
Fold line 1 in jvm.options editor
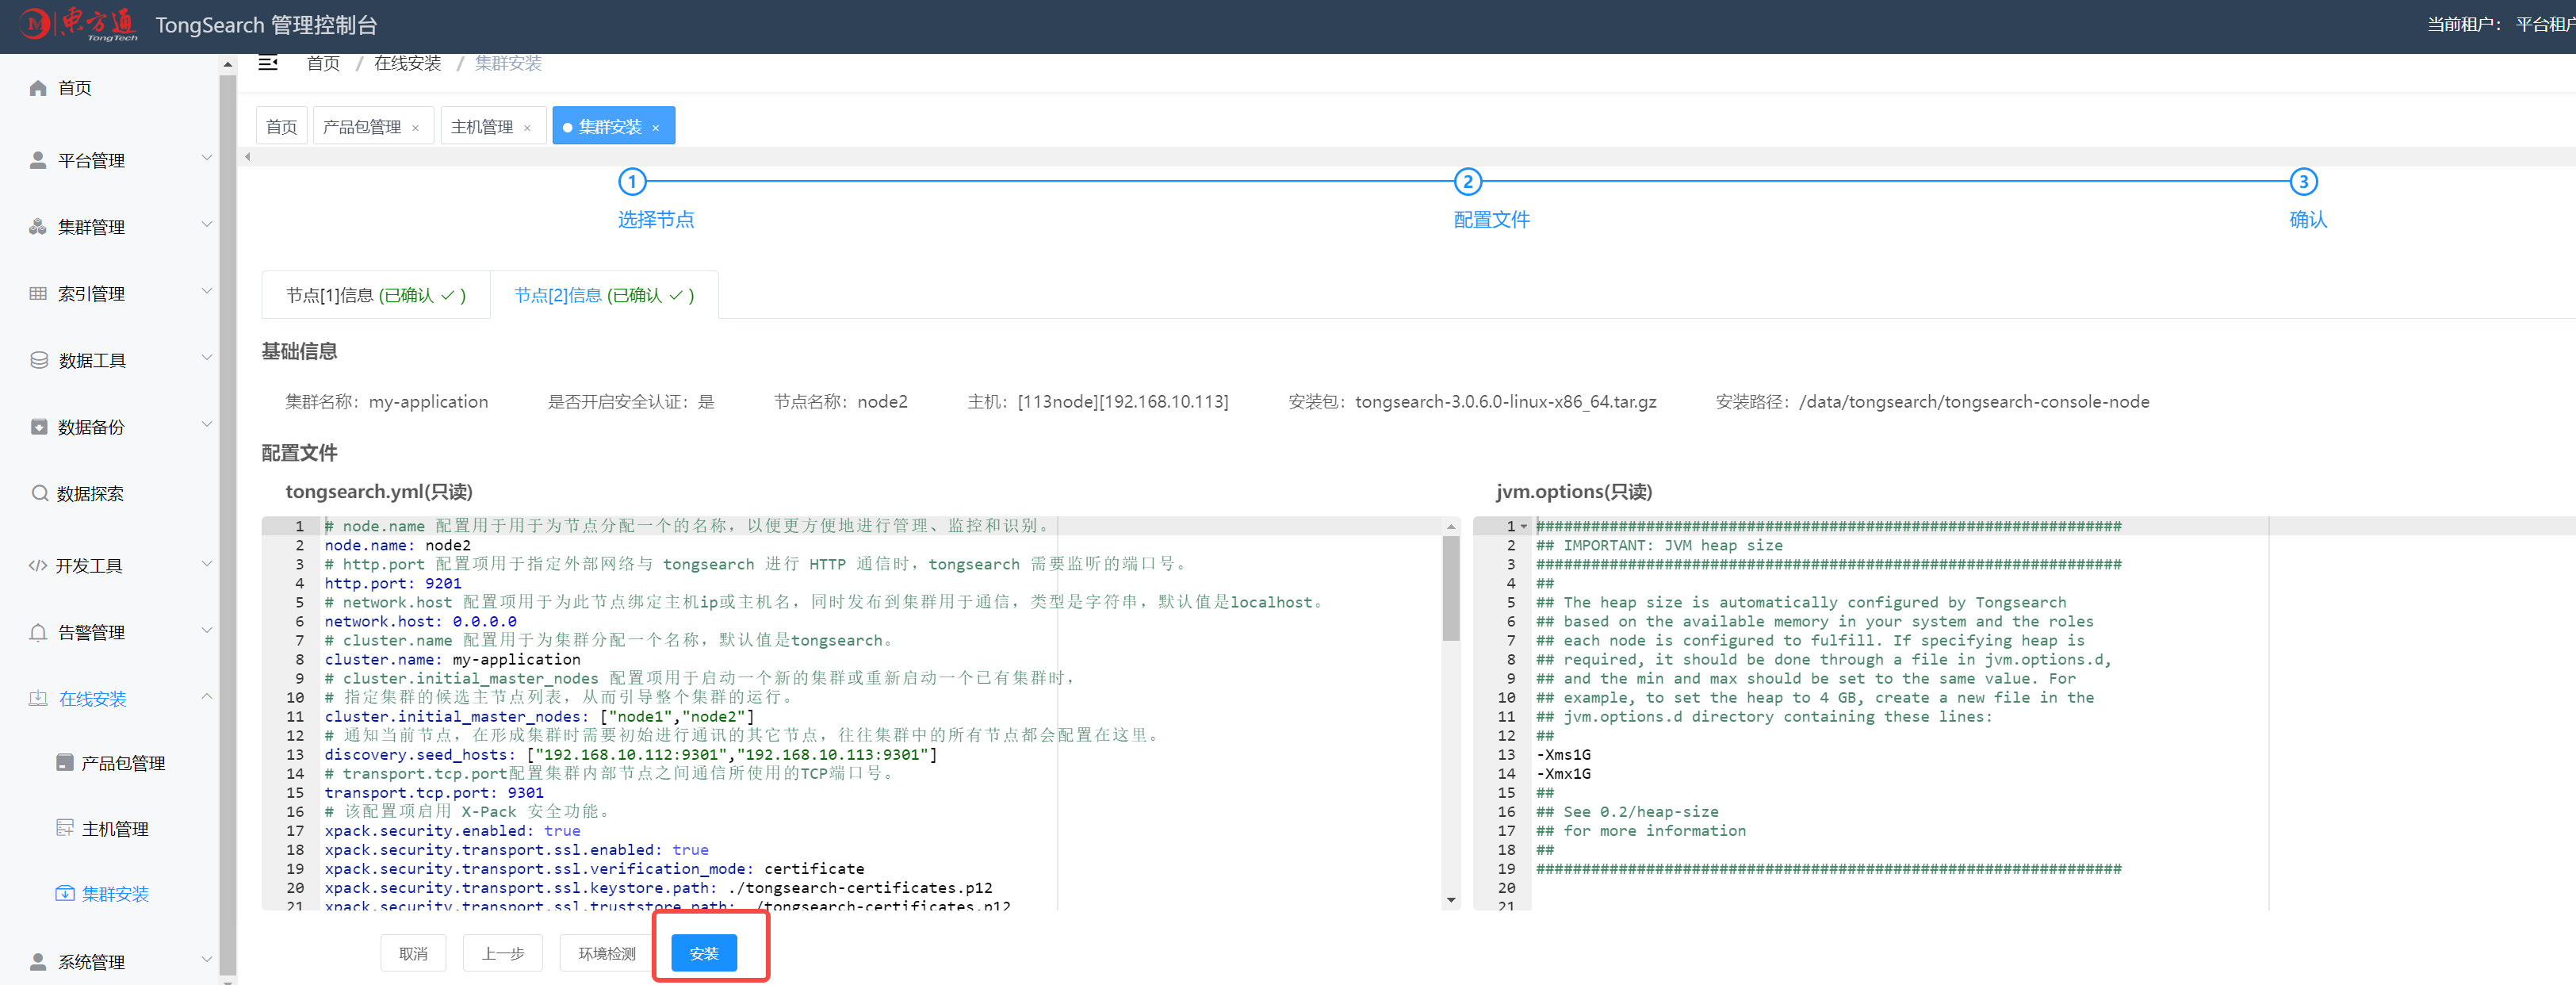[1524, 527]
